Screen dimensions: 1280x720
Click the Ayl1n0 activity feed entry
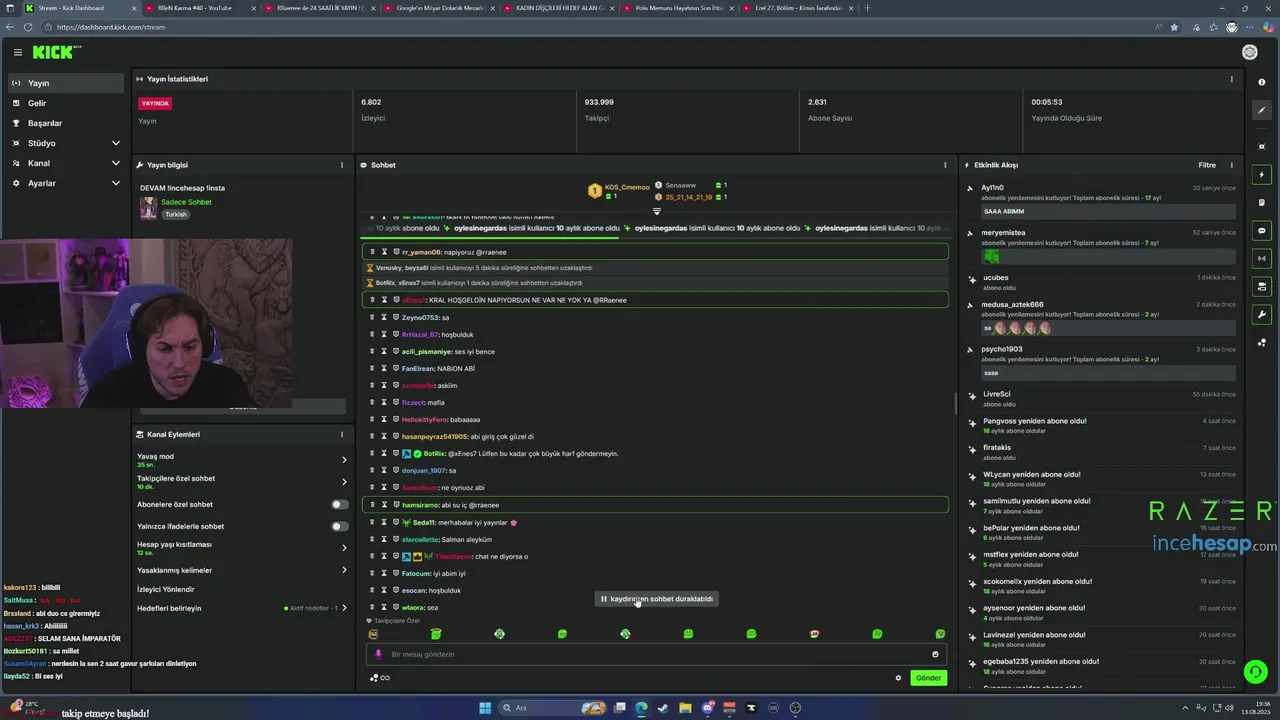1101,200
